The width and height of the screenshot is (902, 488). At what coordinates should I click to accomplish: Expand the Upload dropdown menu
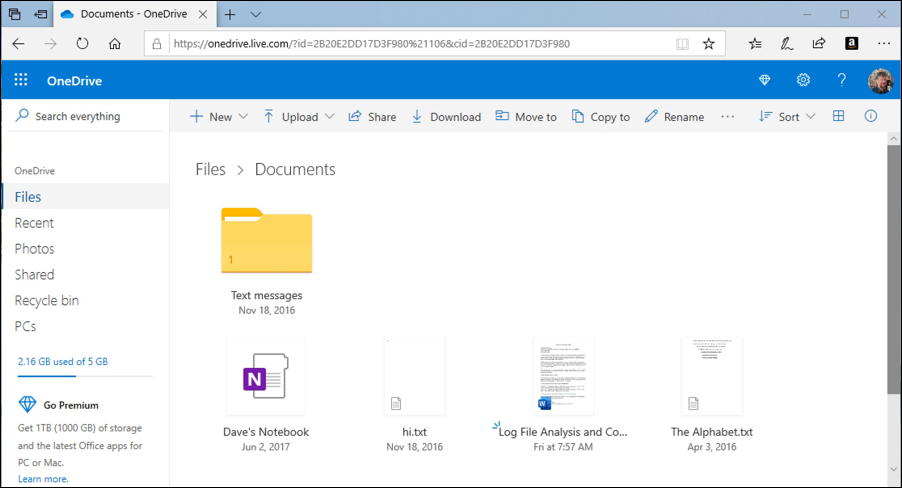(x=299, y=117)
